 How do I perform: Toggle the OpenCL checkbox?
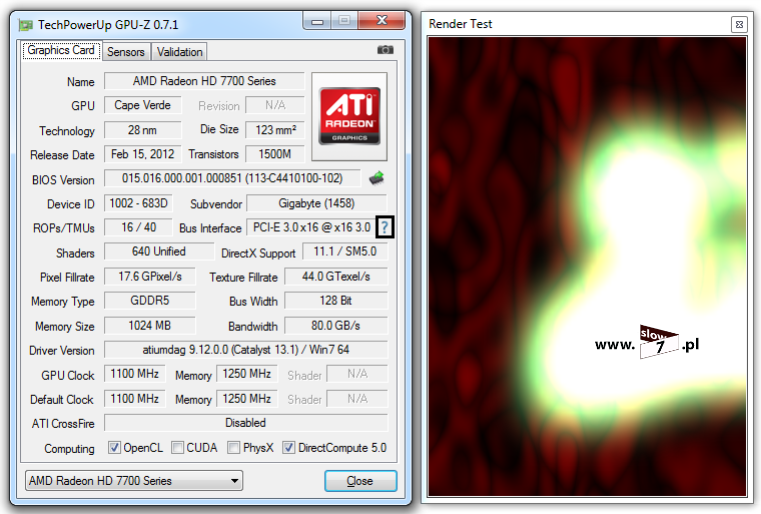114,448
